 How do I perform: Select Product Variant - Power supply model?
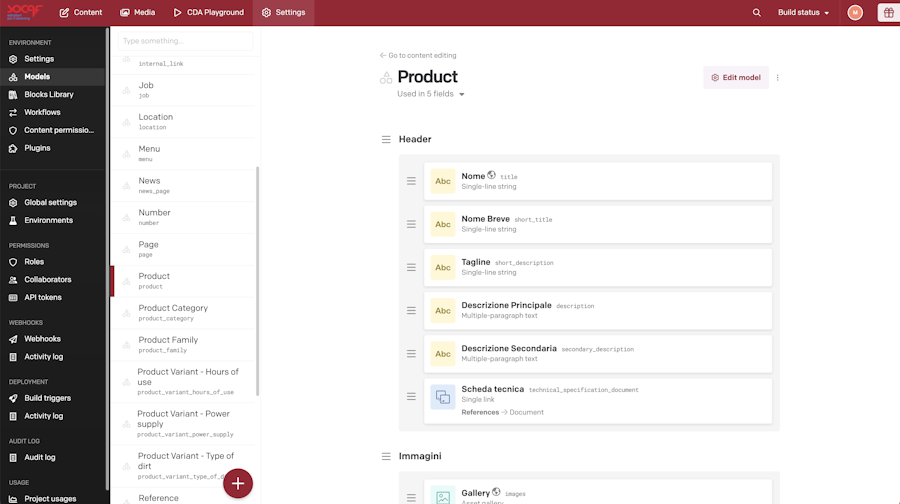tap(183, 424)
